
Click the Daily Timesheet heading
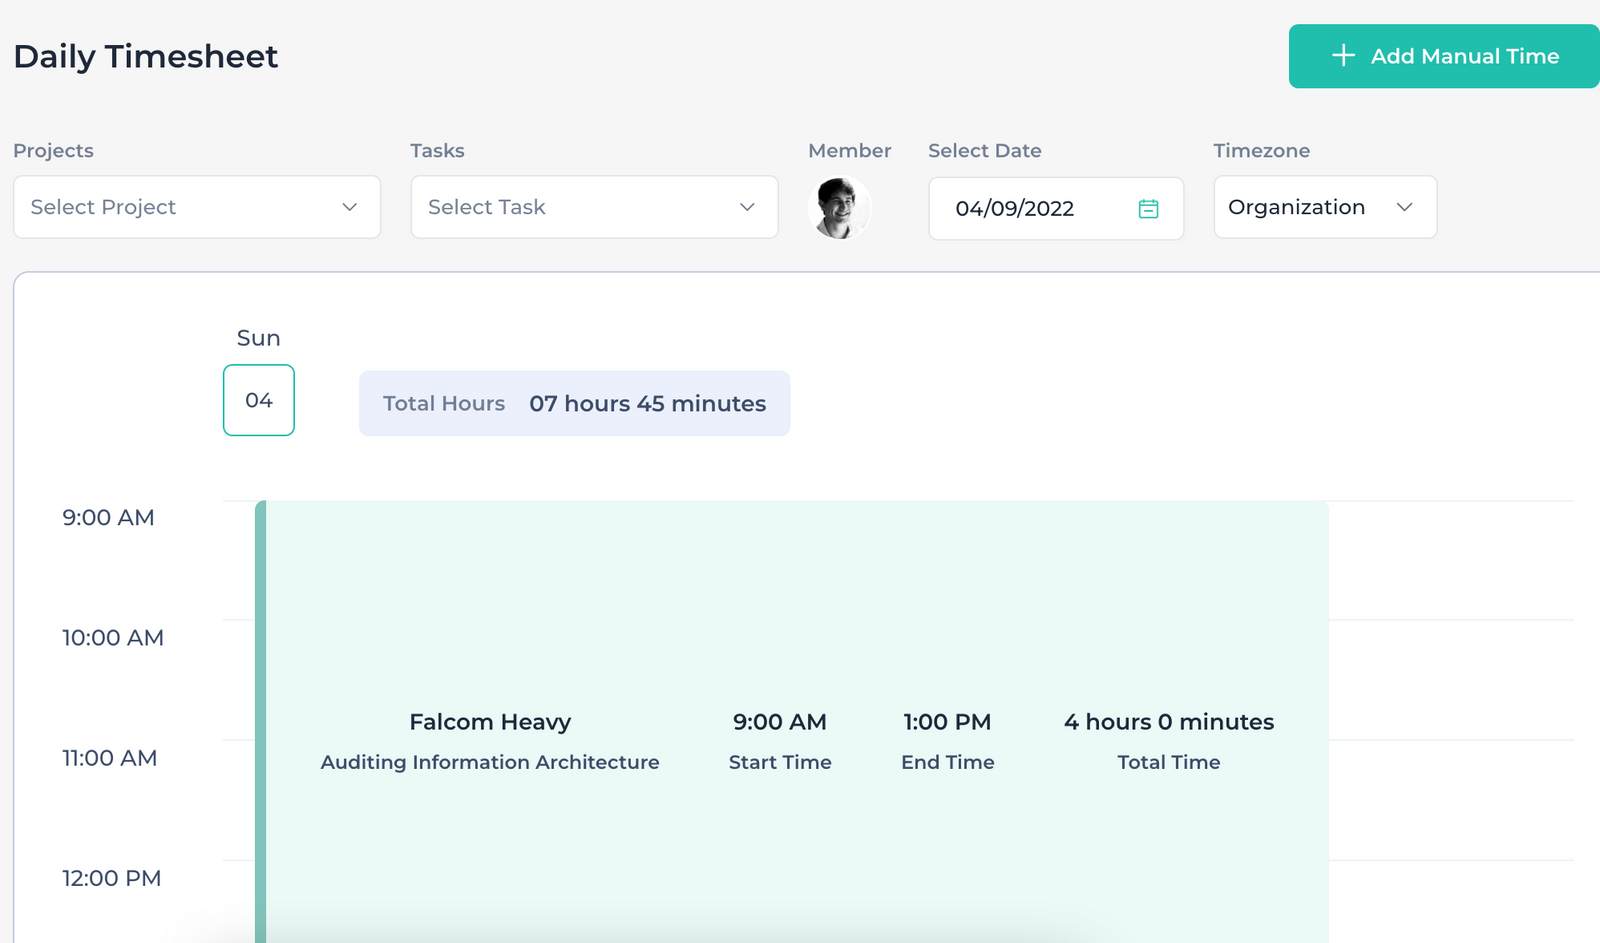coord(145,56)
